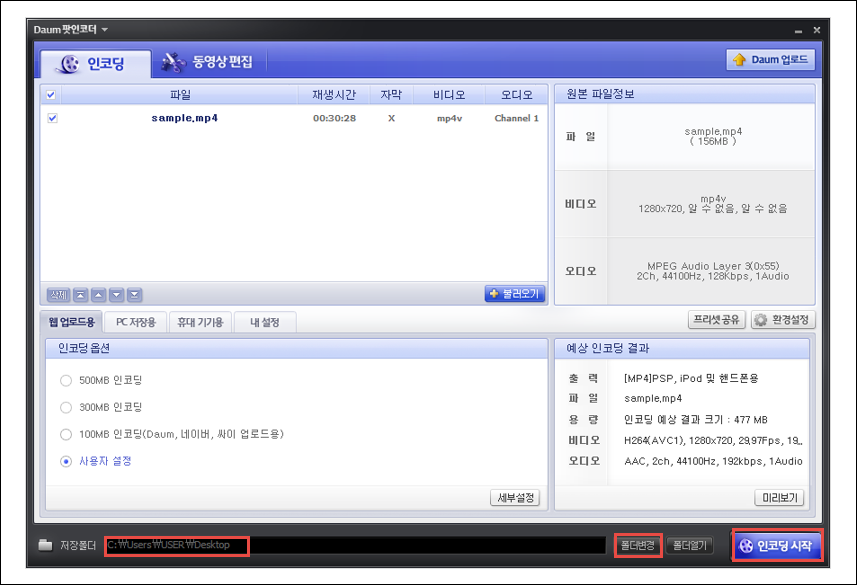Add files with the 불러오기 button

click(515, 294)
